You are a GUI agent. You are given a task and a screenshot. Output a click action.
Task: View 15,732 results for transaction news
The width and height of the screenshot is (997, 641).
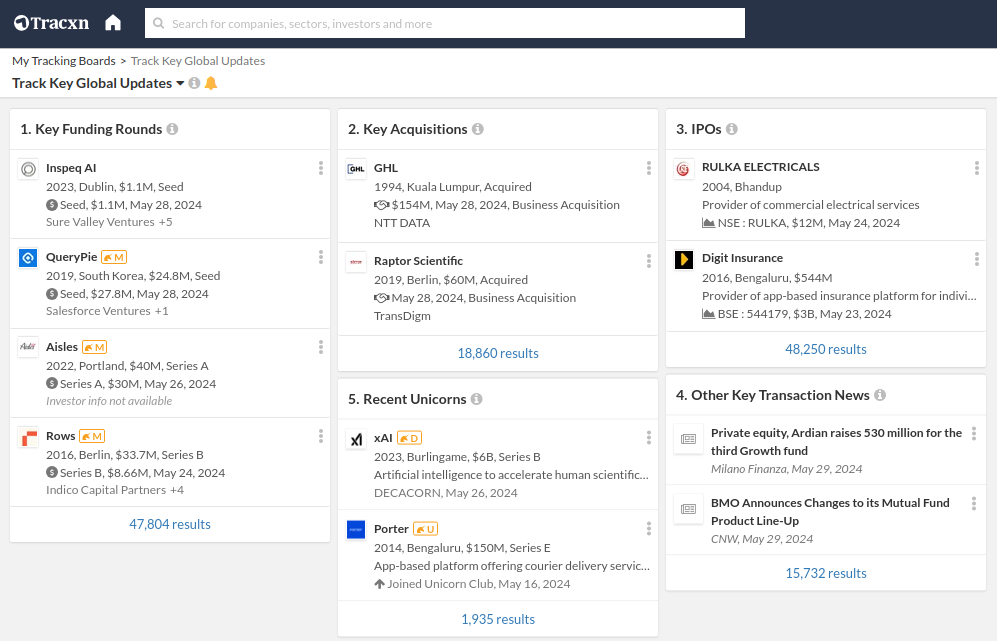coord(825,573)
